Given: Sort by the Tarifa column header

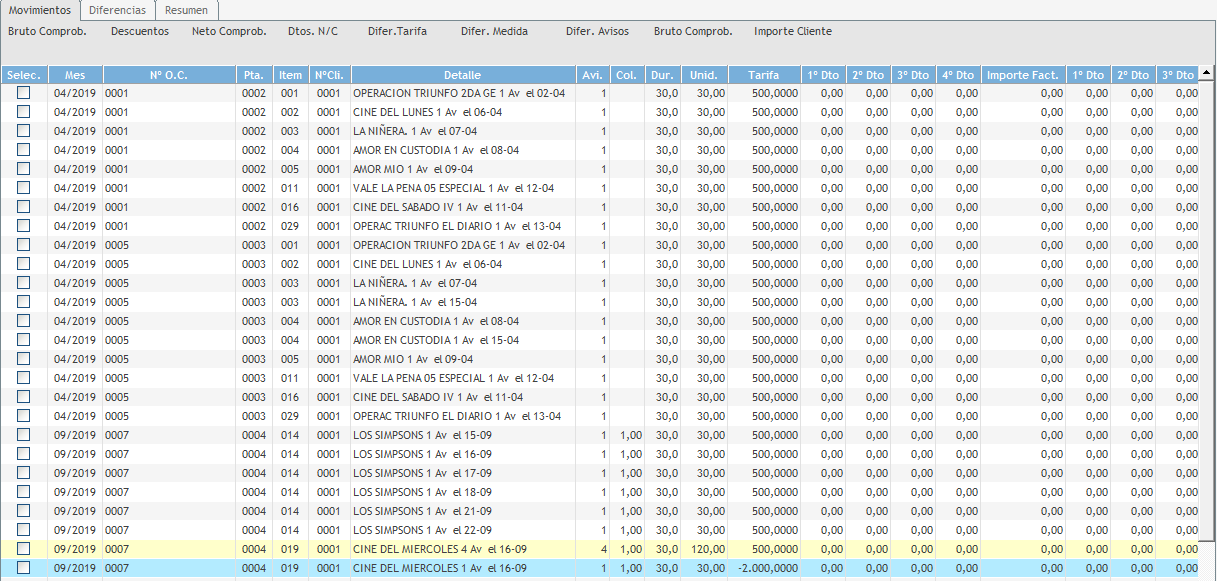Looking at the screenshot, I should coord(766,75).
